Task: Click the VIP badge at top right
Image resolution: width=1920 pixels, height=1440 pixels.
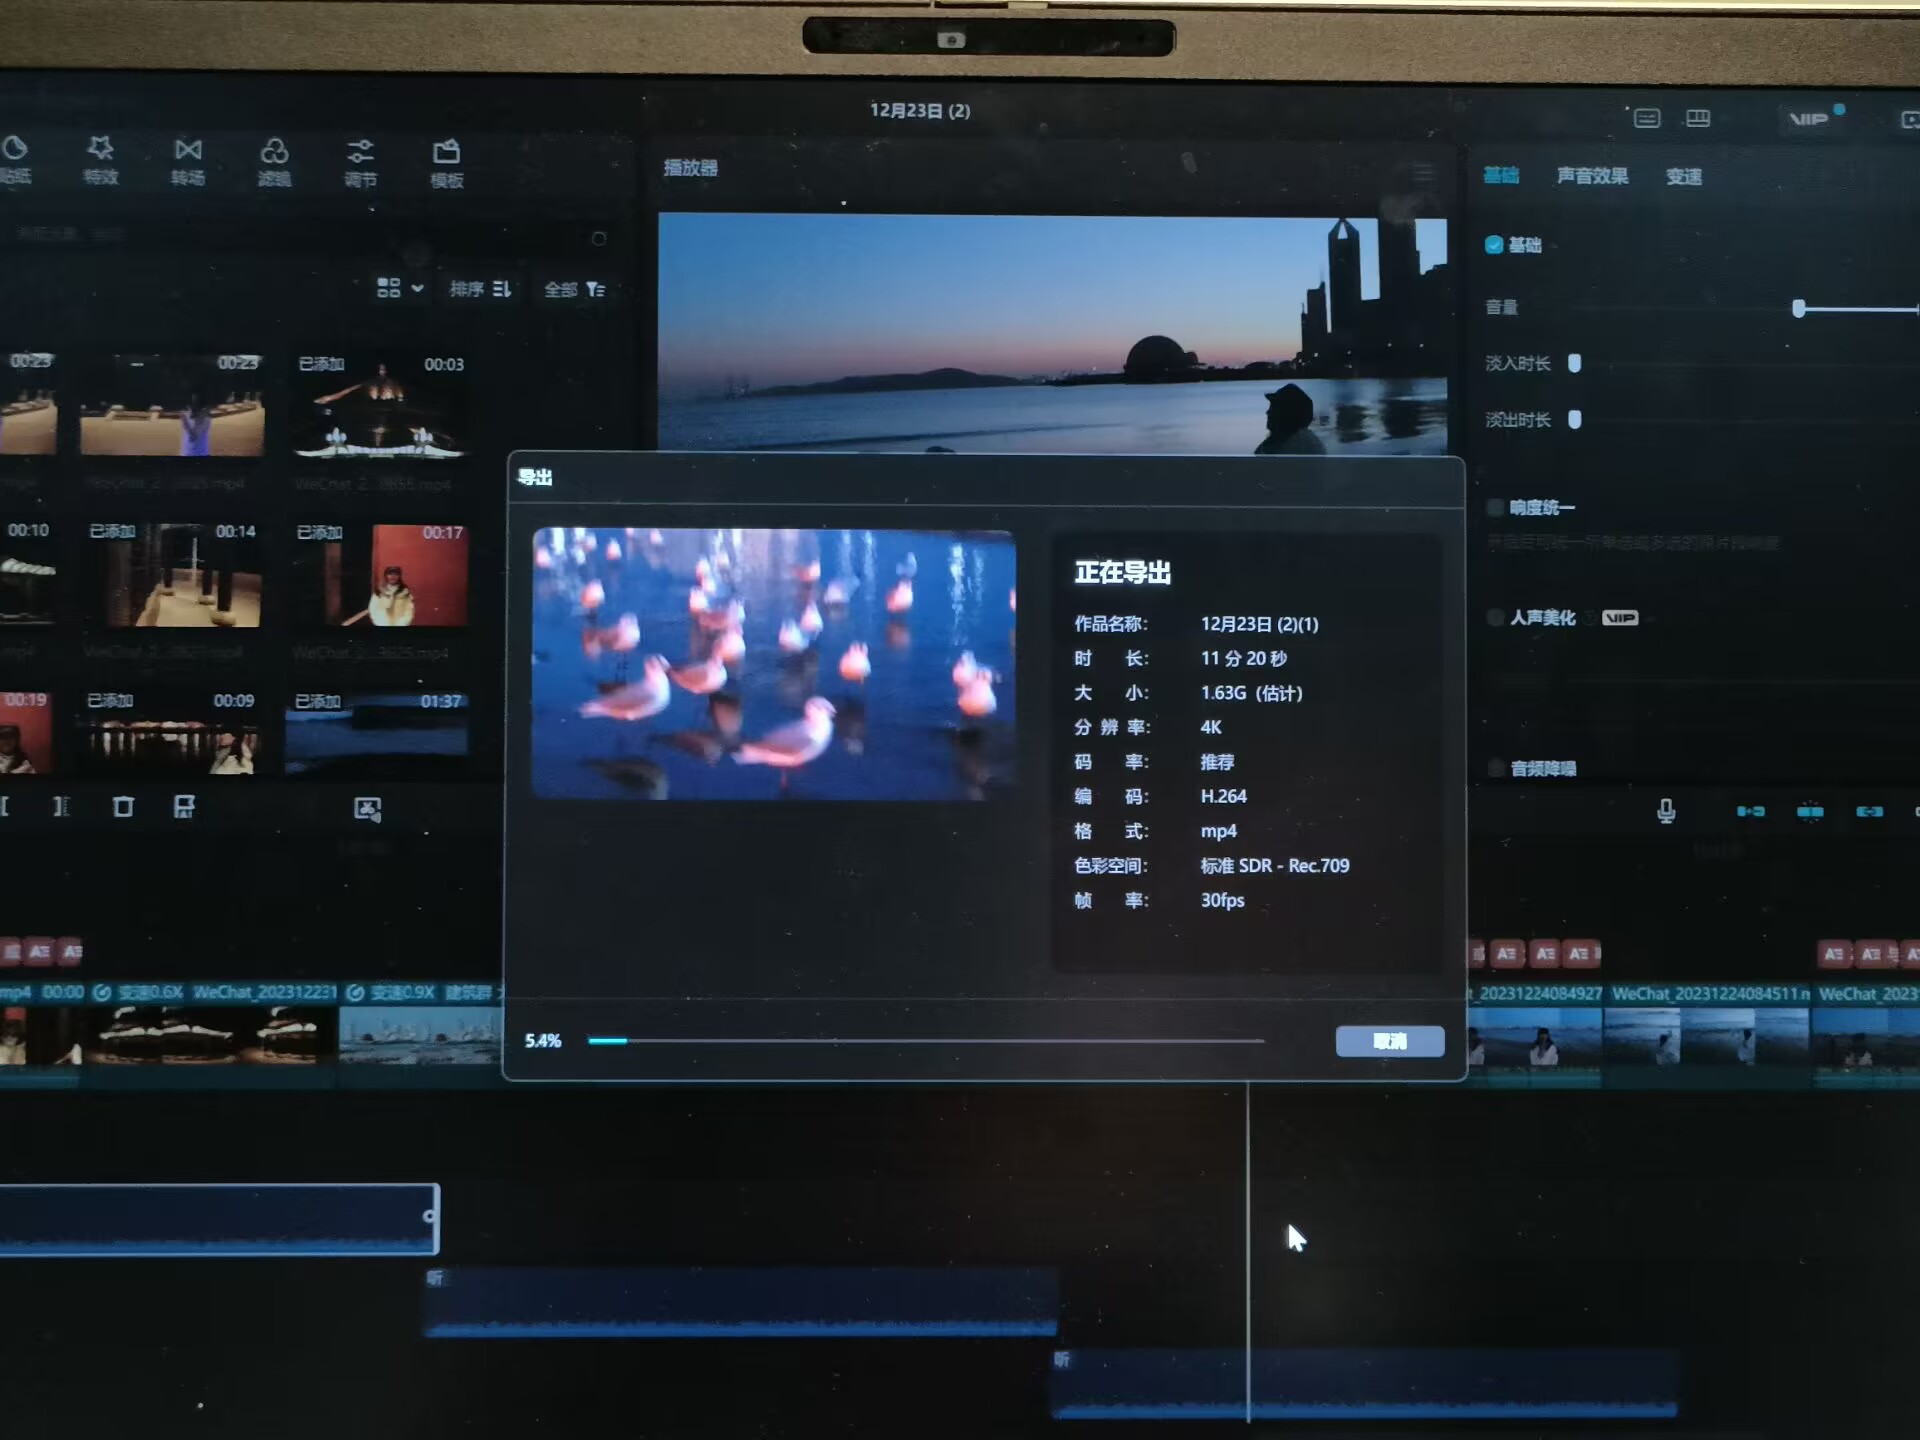Action: pos(1808,119)
